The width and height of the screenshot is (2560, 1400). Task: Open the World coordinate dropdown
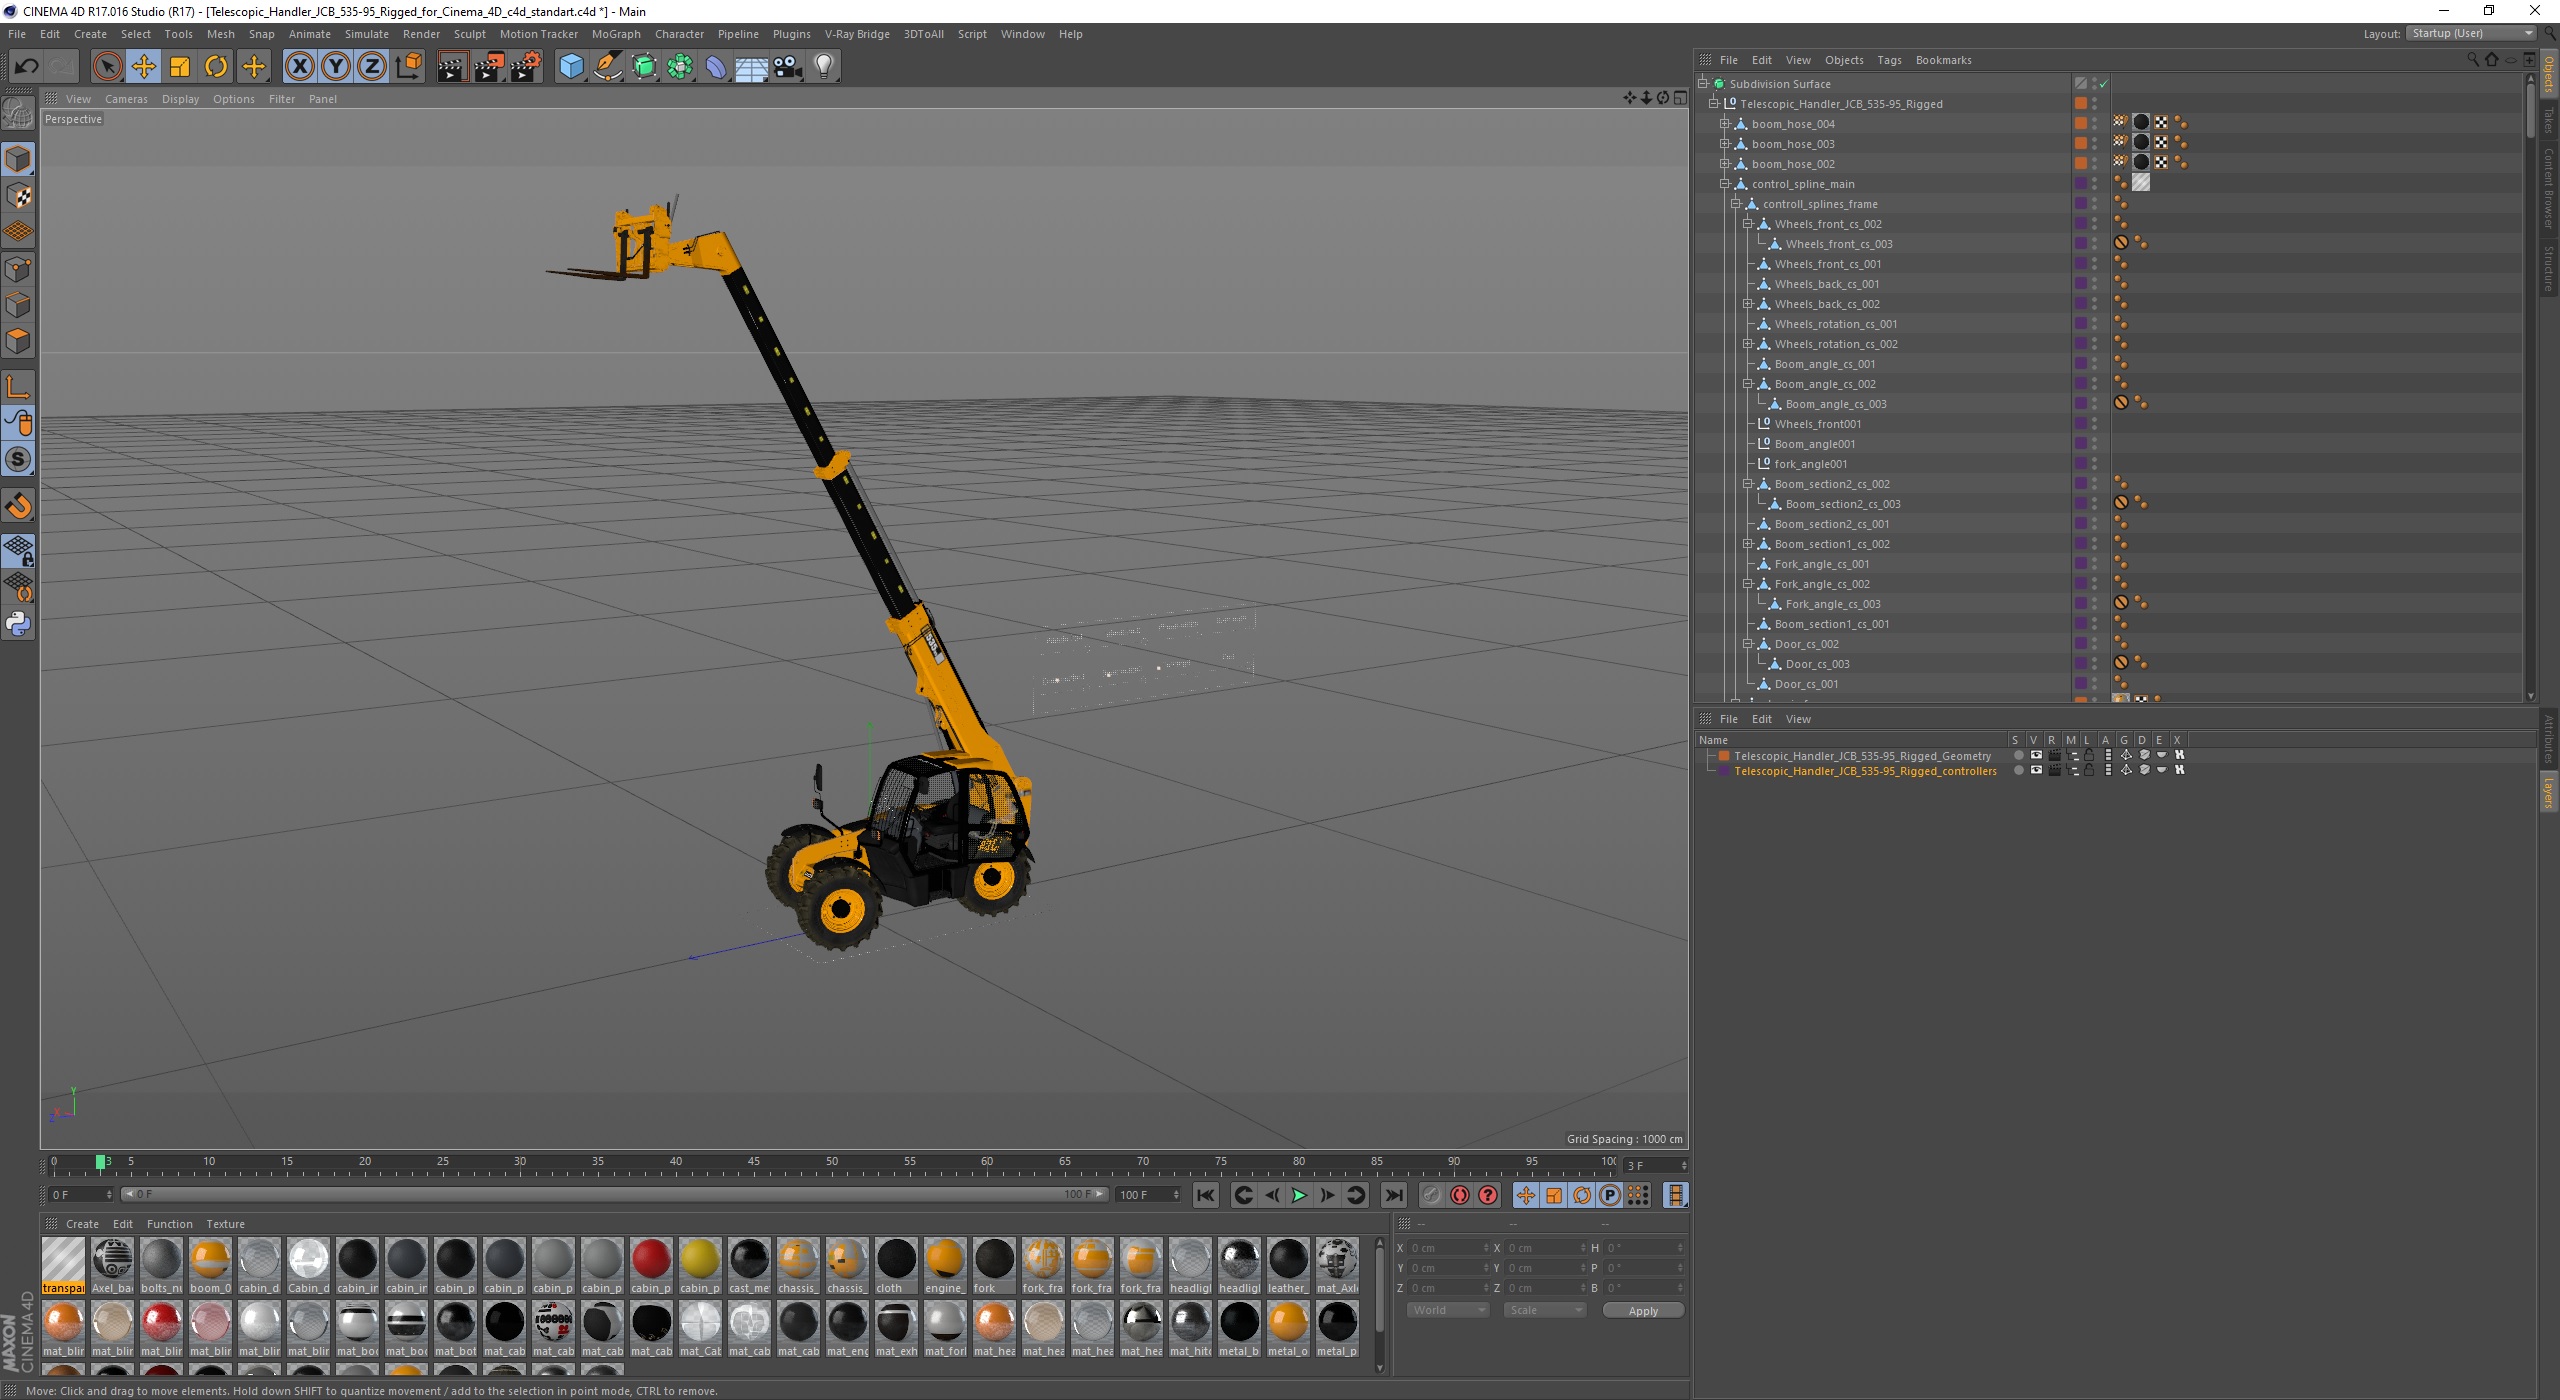tap(1447, 1310)
